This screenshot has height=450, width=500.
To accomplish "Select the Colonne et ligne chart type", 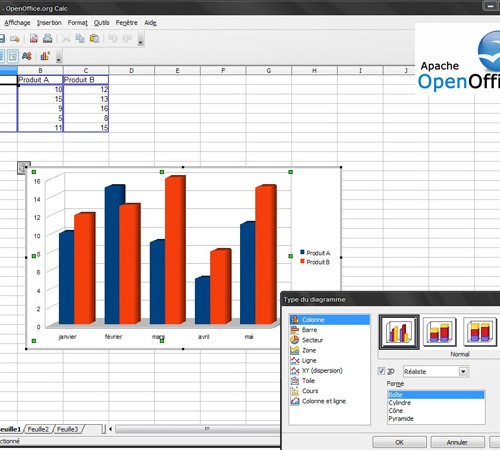I will [x=330, y=401].
